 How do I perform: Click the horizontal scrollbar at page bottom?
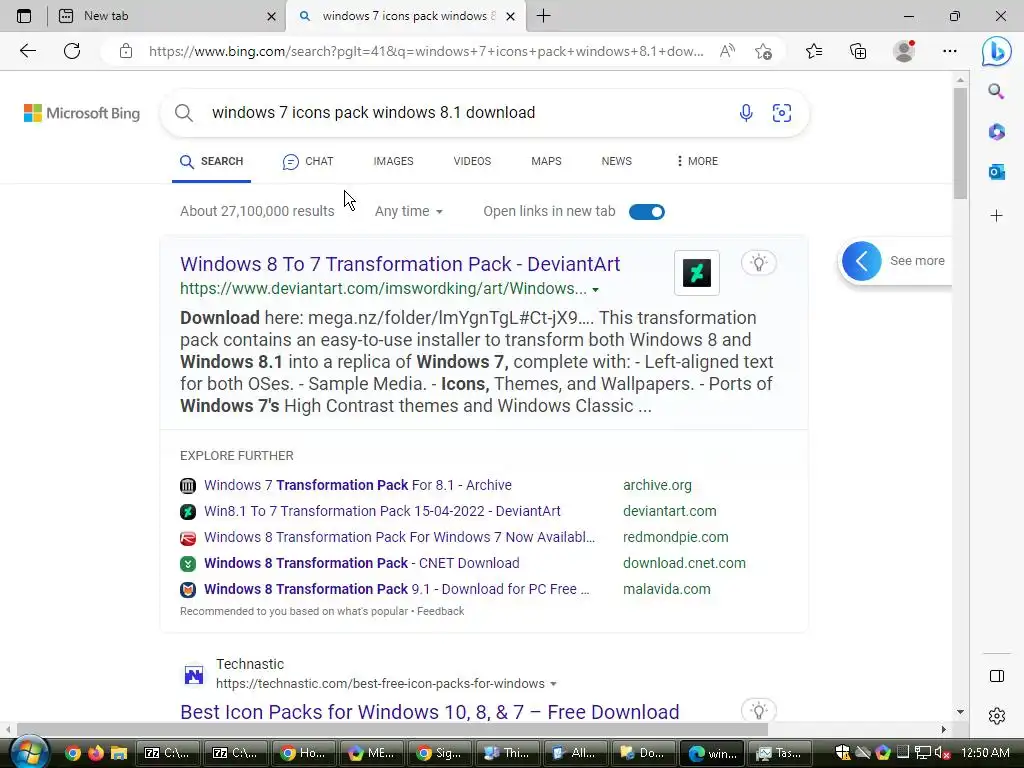click(x=392, y=729)
